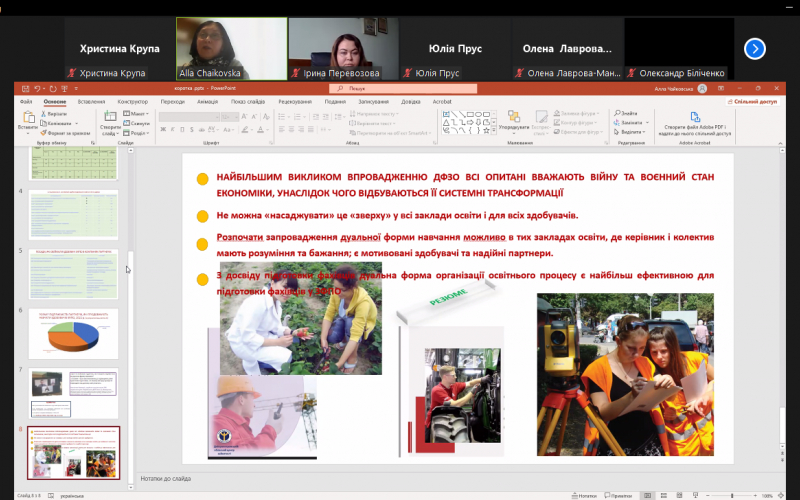Screen dimensions: 800x500
Task: Open the Customize Quick Access Toolbar arrow
Action: [76, 89]
